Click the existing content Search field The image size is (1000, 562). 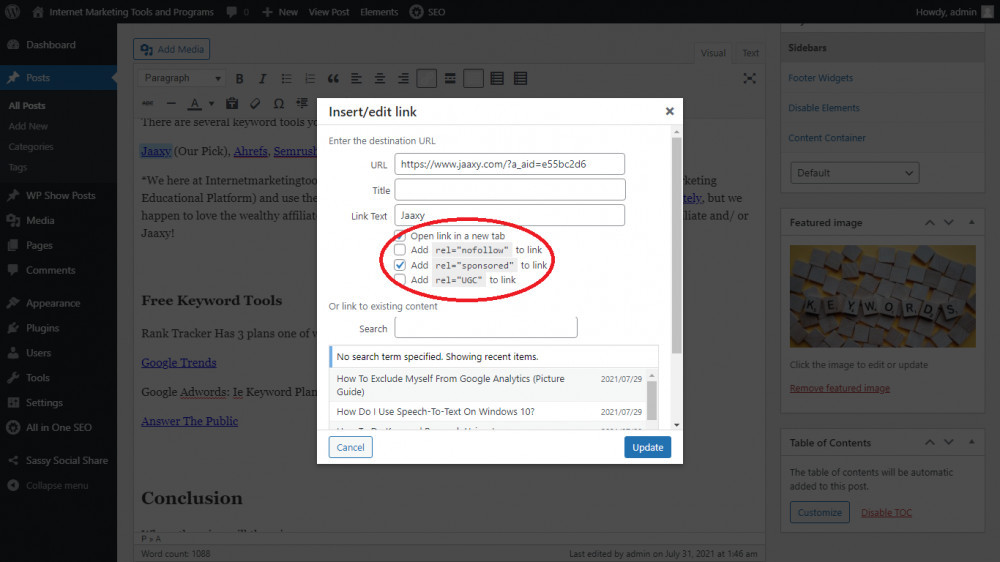[486, 328]
